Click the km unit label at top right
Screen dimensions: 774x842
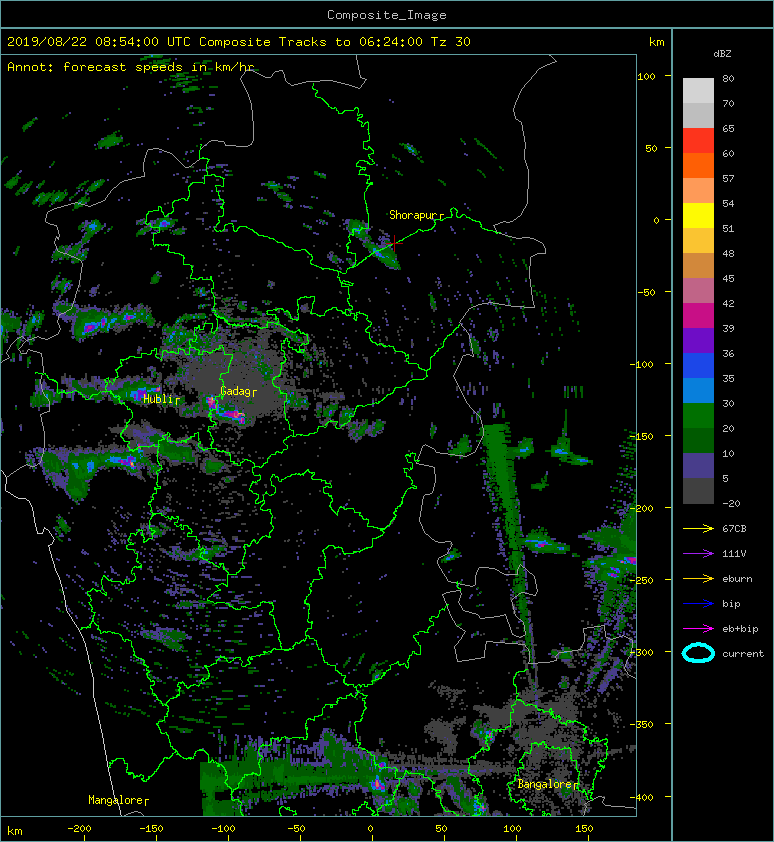657,42
